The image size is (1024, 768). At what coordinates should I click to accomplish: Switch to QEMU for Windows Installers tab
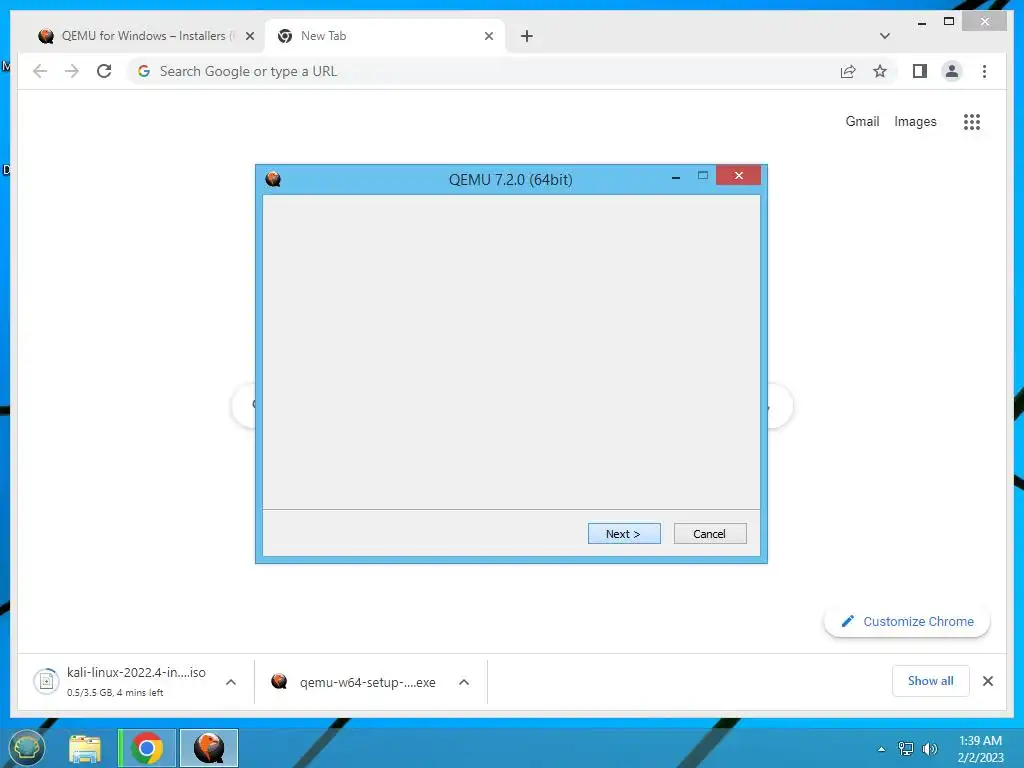point(144,36)
